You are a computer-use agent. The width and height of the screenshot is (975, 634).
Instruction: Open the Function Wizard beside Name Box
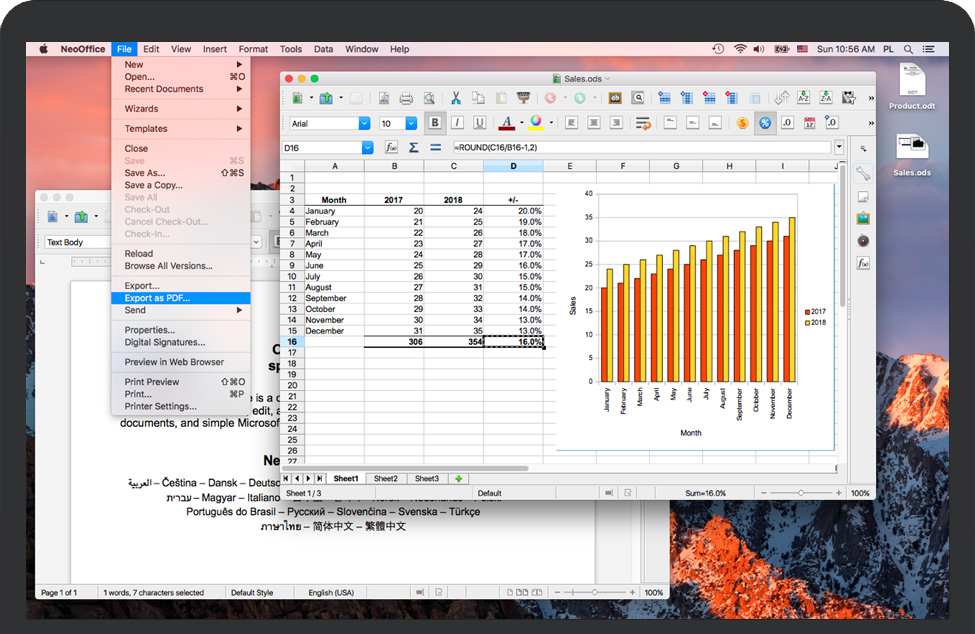392,148
